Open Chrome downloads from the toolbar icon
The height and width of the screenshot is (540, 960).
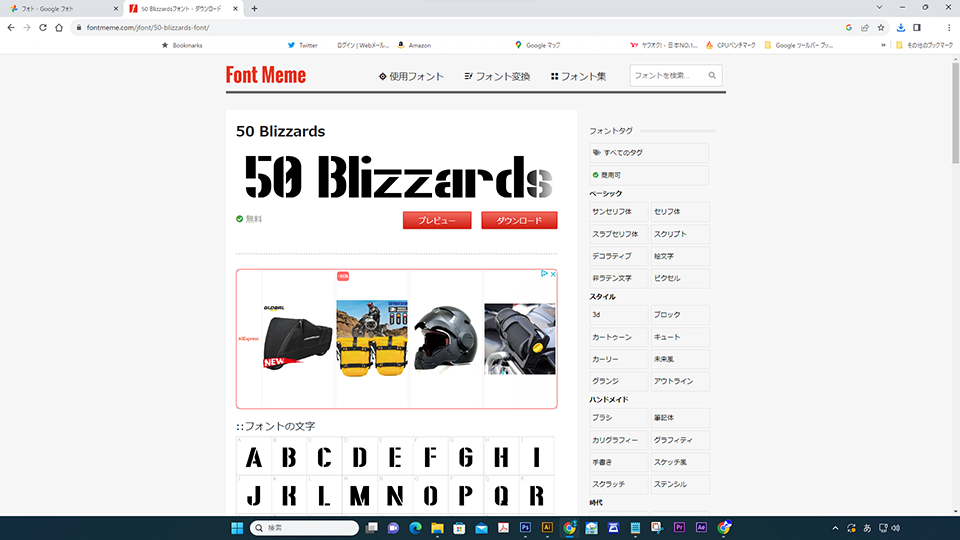tap(900, 28)
